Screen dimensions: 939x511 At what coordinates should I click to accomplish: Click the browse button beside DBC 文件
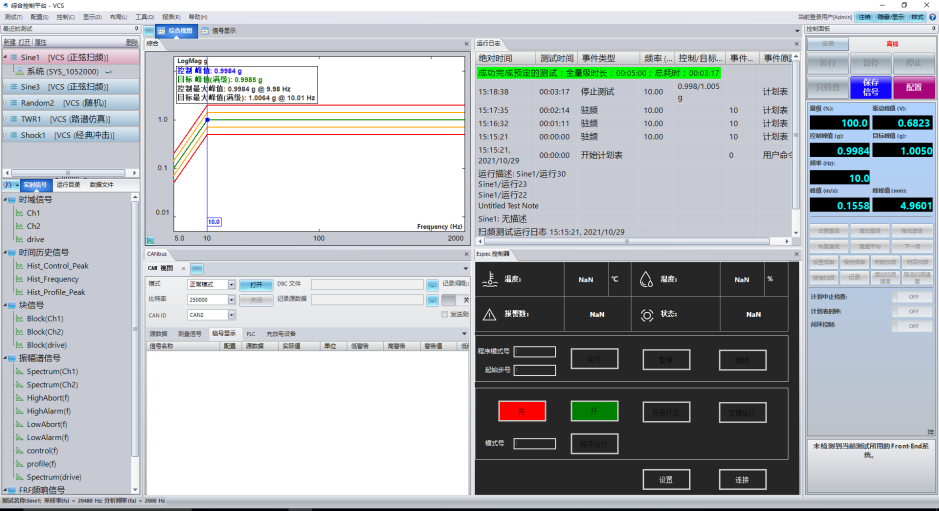[432, 284]
